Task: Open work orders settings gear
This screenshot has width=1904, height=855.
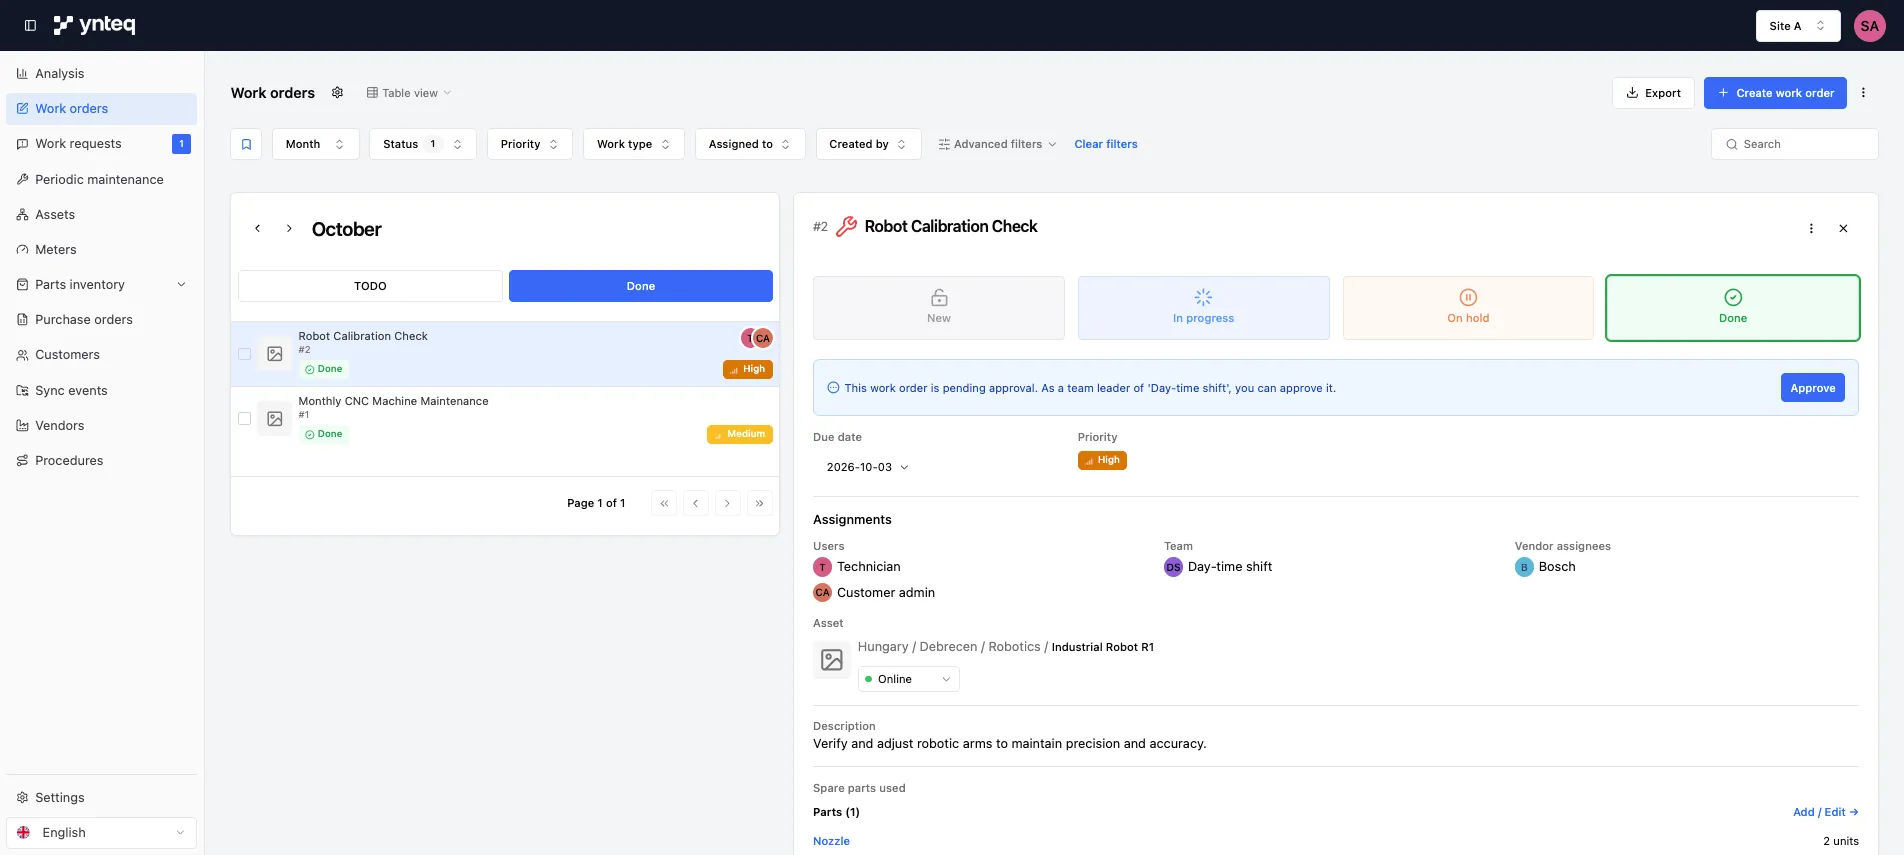Action: pyautogui.click(x=338, y=93)
